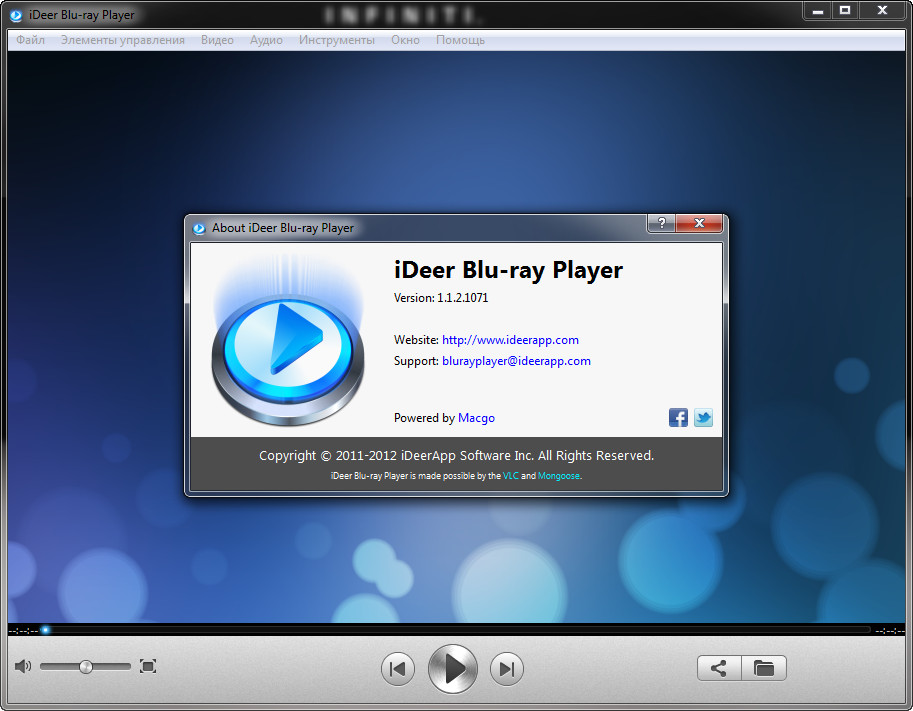
Task: Click the Version: 1.1.2.1071 text
Action: click(x=441, y=298)
